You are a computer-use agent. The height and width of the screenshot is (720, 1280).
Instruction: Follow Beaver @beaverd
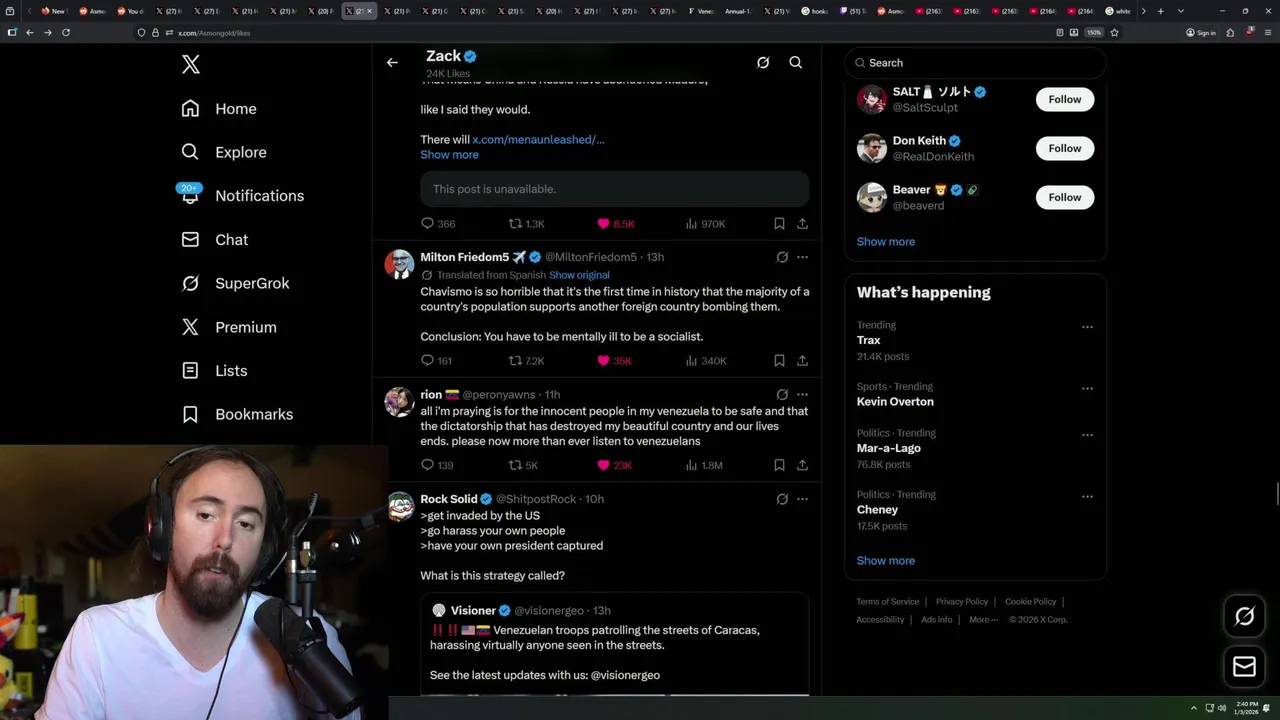click(1065, 197)
